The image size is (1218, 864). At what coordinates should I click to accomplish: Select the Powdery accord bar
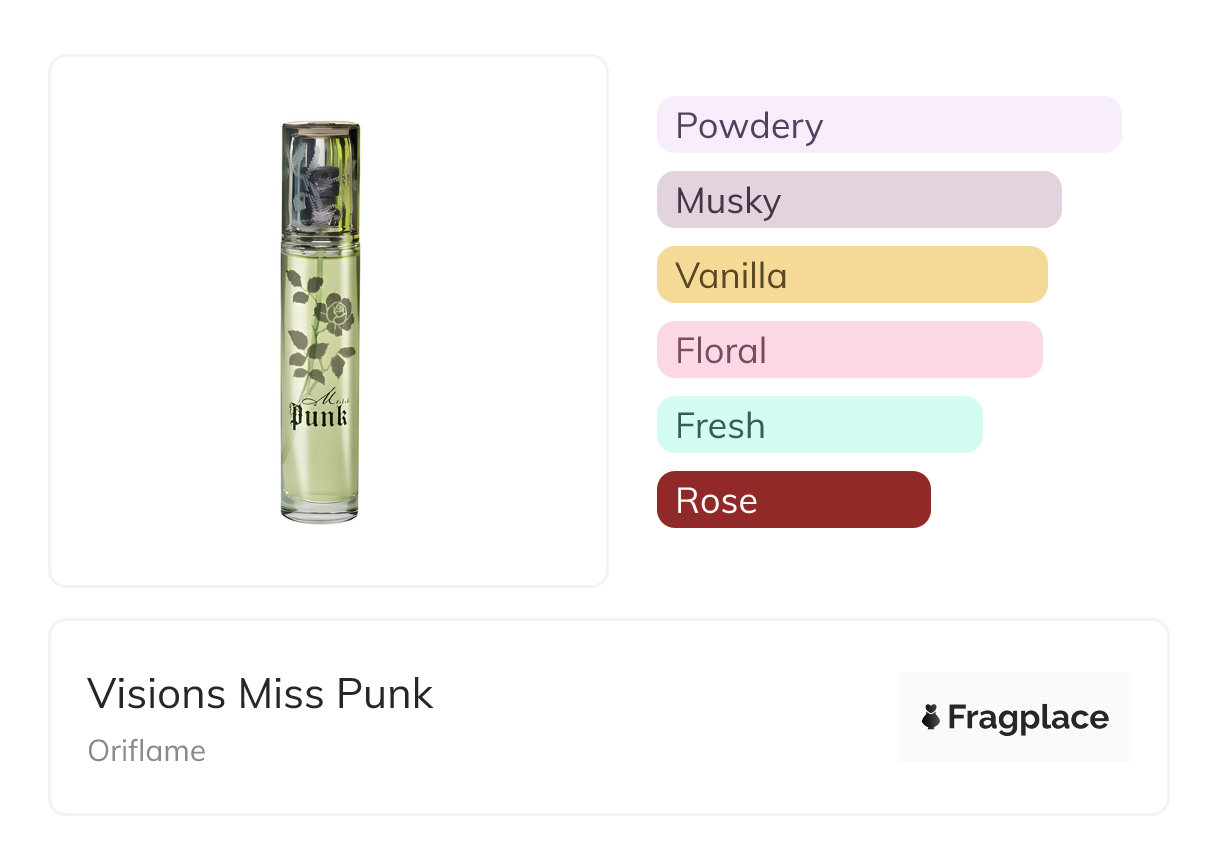pyautogui.click(x=888, y=125)
